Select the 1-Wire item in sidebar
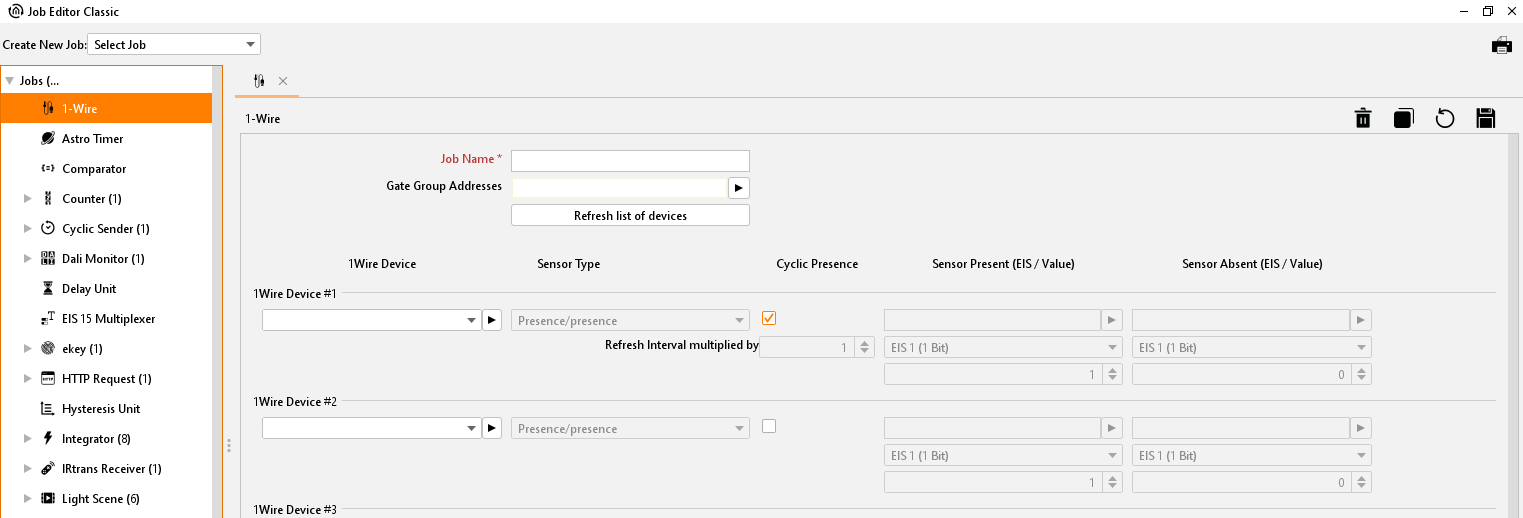The image size is (1523, 518). 80,109
